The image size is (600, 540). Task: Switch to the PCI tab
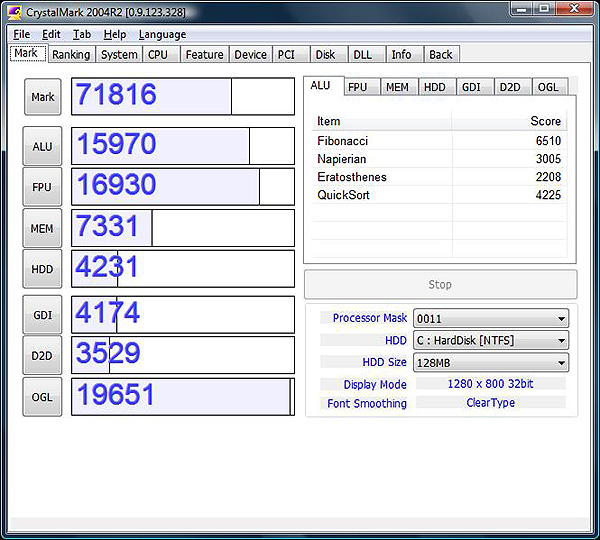[x=291, y=54]
